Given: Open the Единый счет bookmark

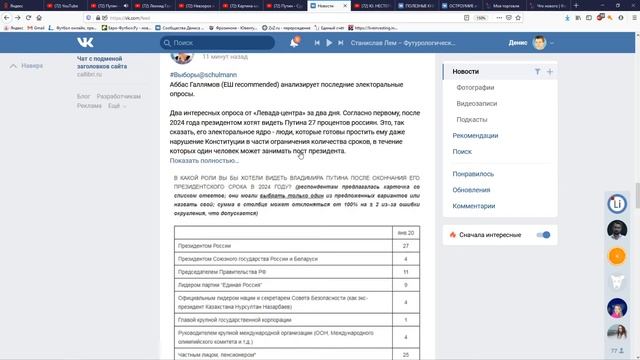Looking at the screenshot, I should (x=329, y=28).
